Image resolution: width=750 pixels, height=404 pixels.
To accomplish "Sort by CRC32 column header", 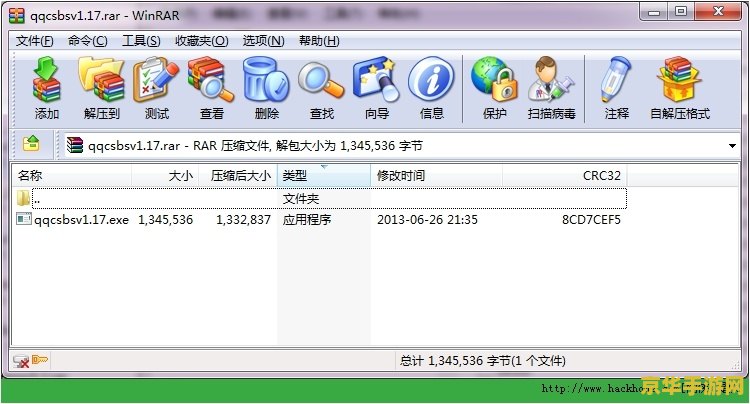I will pyautogui.click(x=564, y=175).
